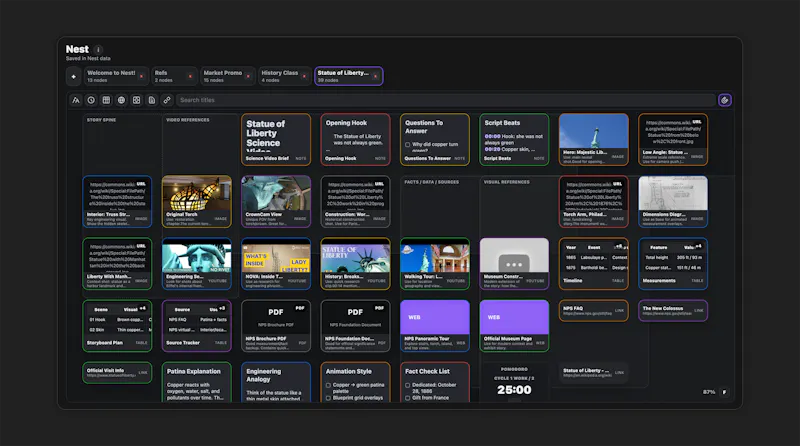Select the Engineering Analogy note card

276,382
